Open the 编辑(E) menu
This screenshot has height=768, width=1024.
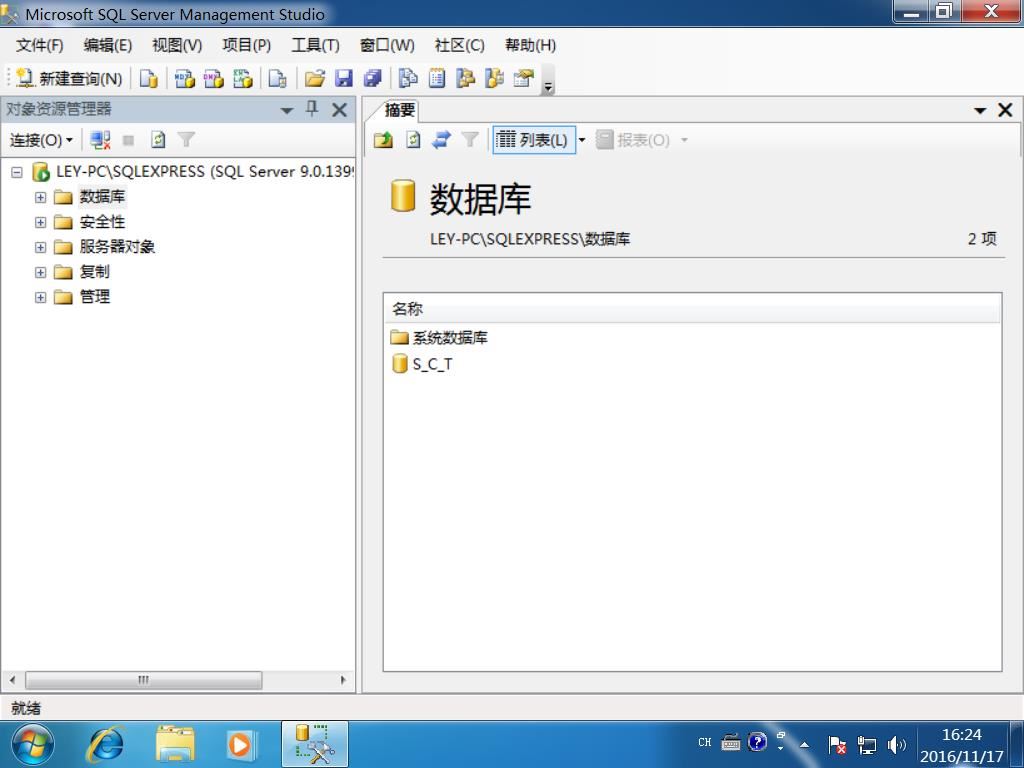coord(108,45)
